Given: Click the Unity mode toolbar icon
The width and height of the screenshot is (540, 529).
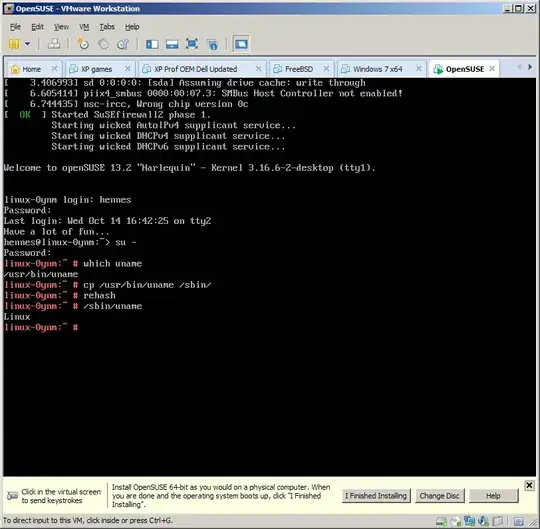Looking at the screenshot, I should coord(213,44).
